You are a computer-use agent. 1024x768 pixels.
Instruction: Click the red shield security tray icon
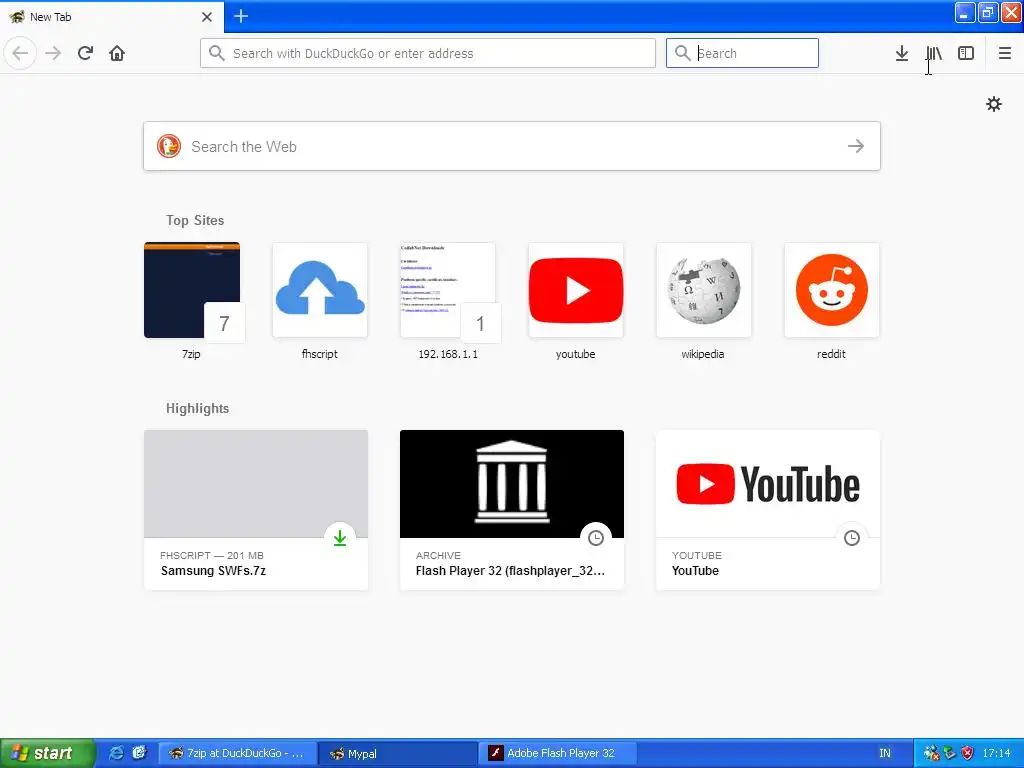(x=967, y=753)
